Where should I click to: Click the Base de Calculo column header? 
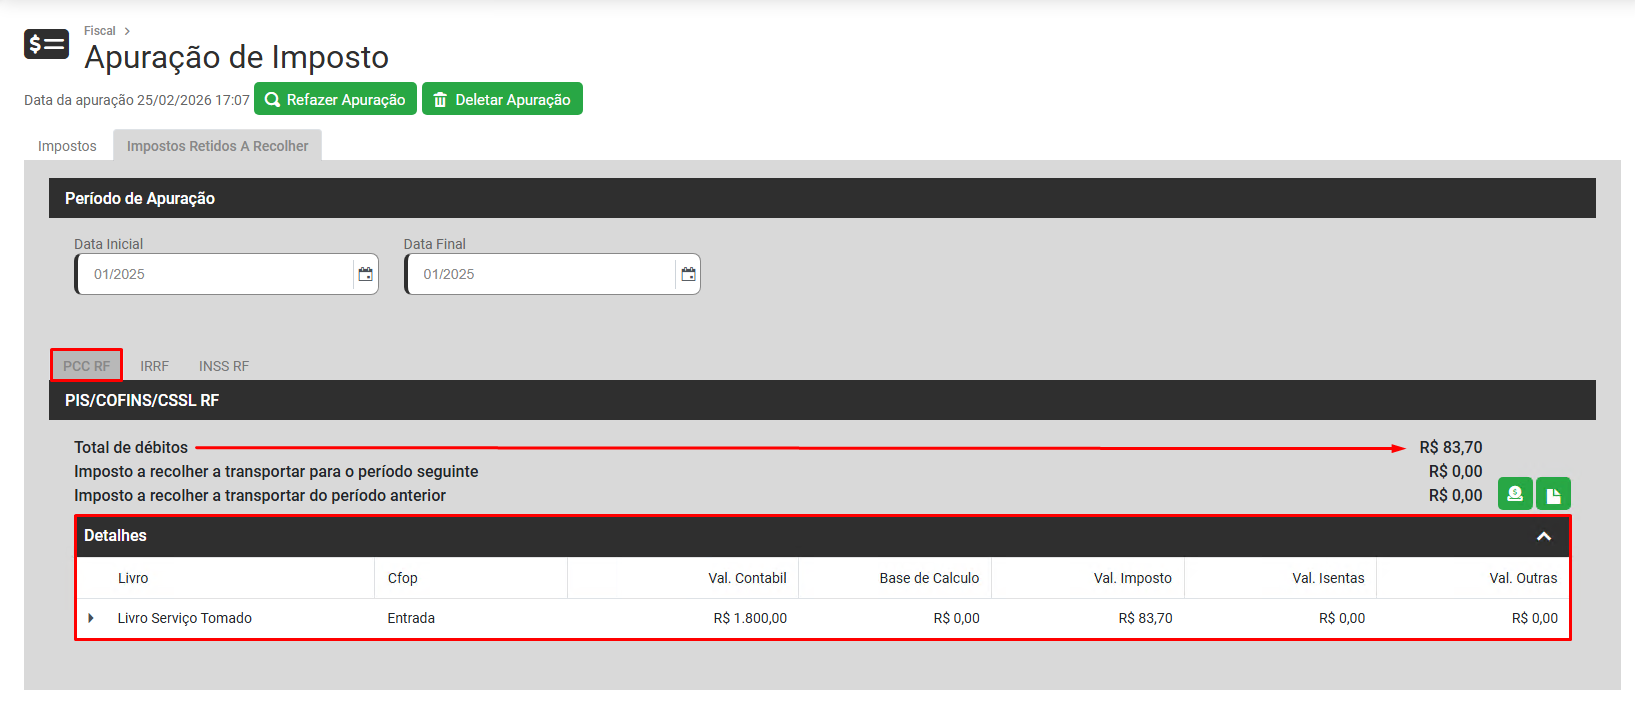tap(929, 578)
